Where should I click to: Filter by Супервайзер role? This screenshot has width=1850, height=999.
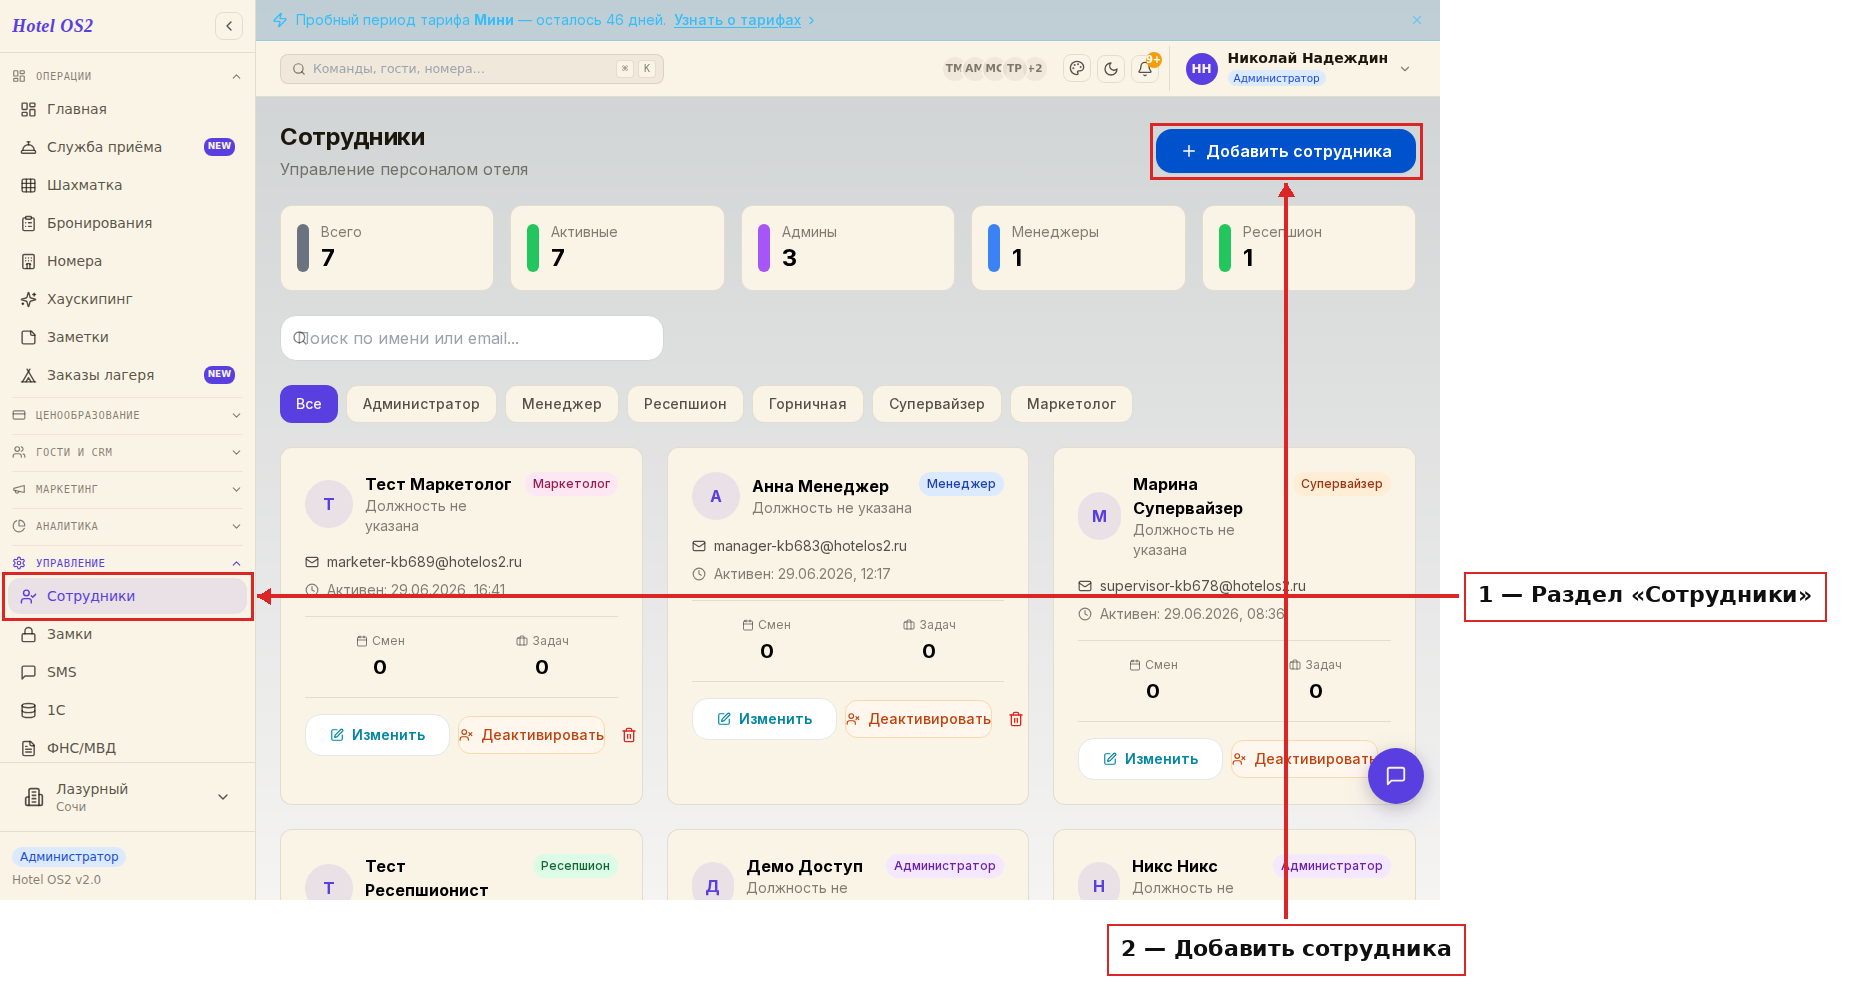tap(937, 404)
